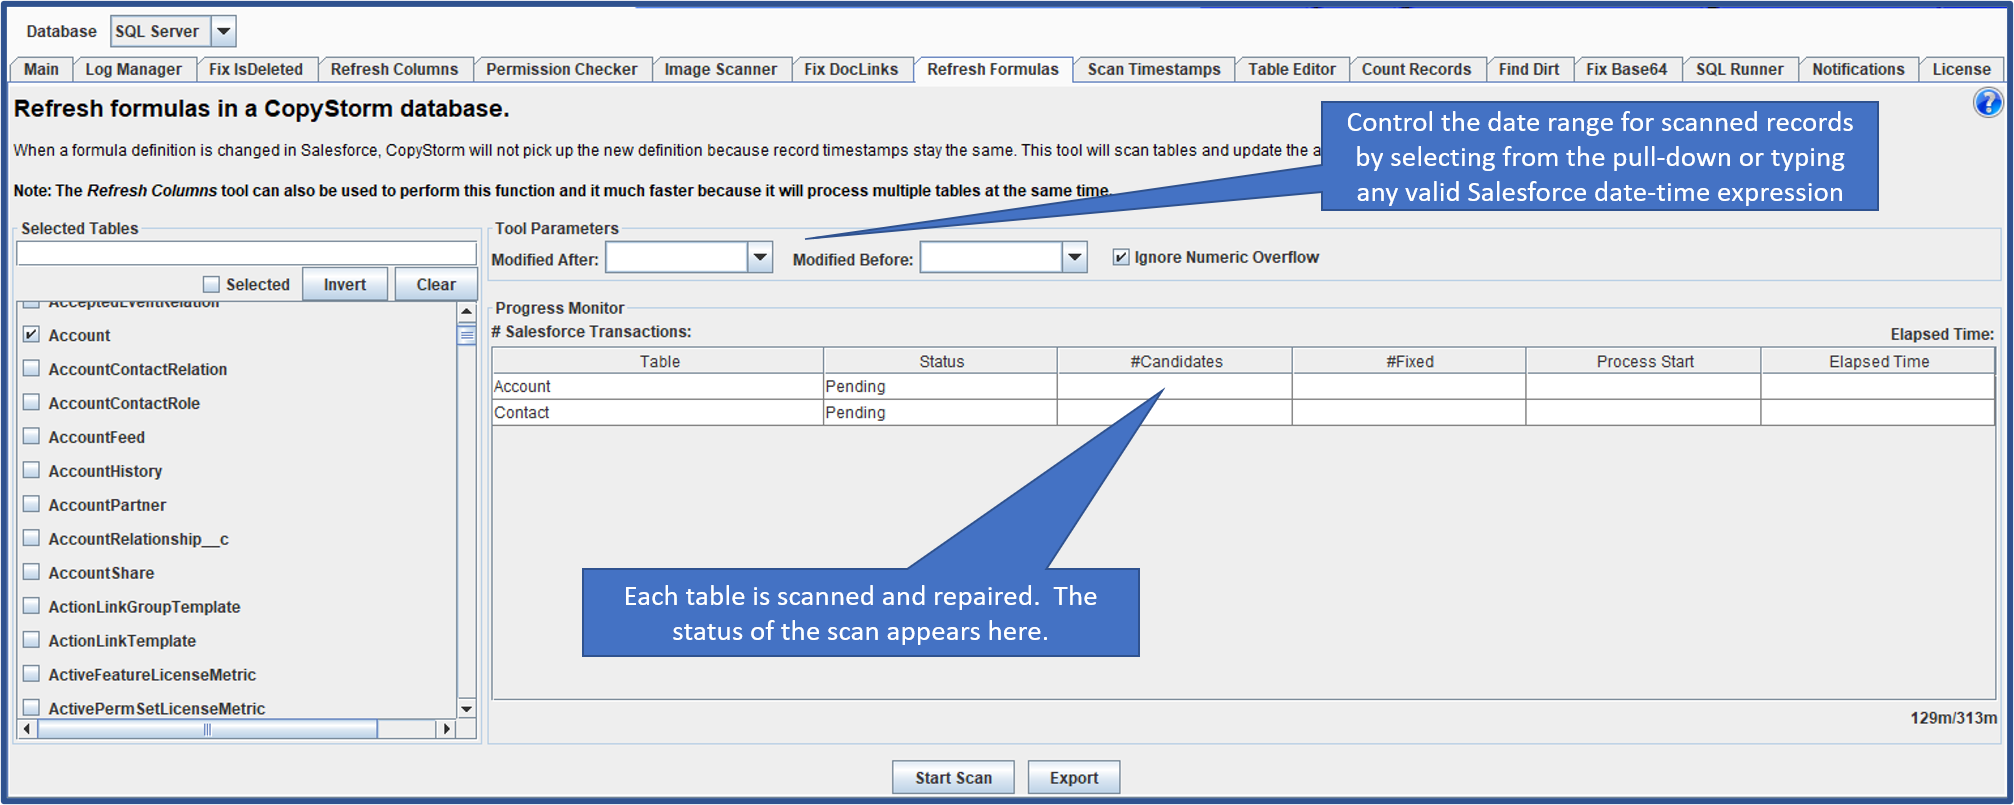Click the Process Start column header

click(1645, 361)
